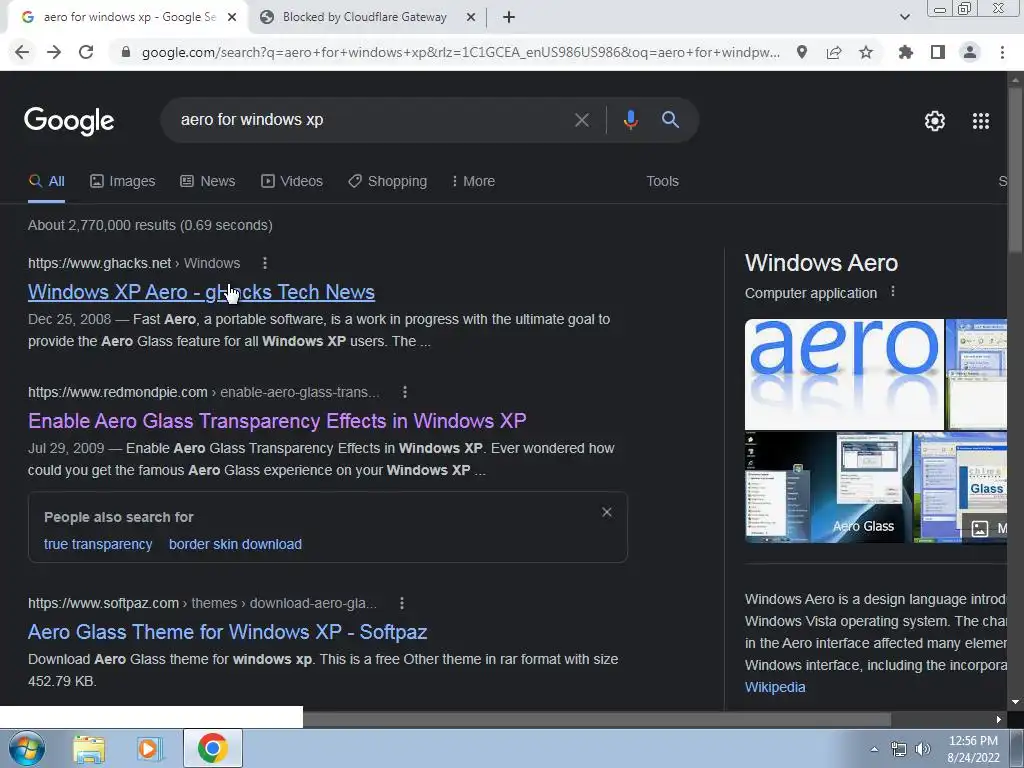Launch Windows Media Player from taskbar
Screen dimensions: 1024x768
149,748
